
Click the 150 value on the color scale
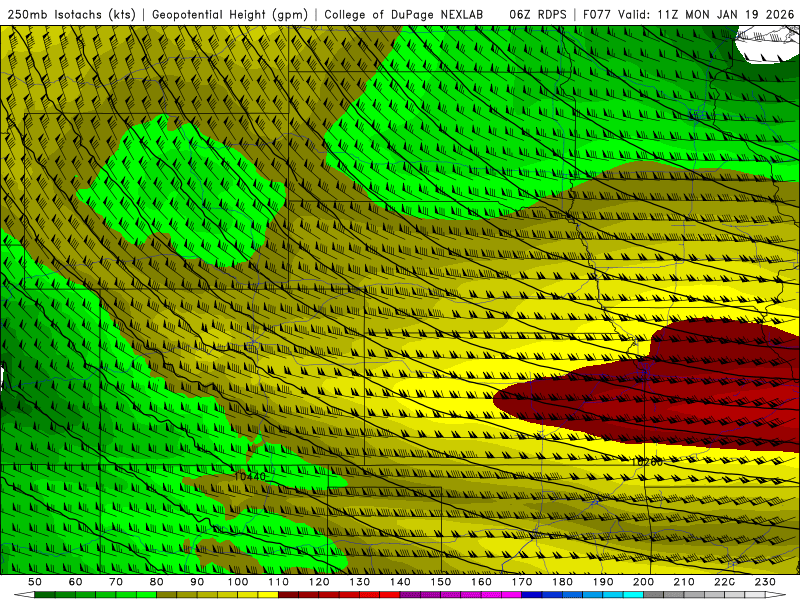(441, 582)
